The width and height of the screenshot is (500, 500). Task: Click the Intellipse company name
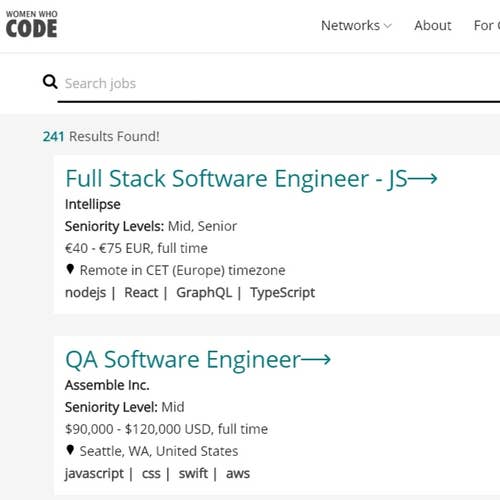pos(93,204)
